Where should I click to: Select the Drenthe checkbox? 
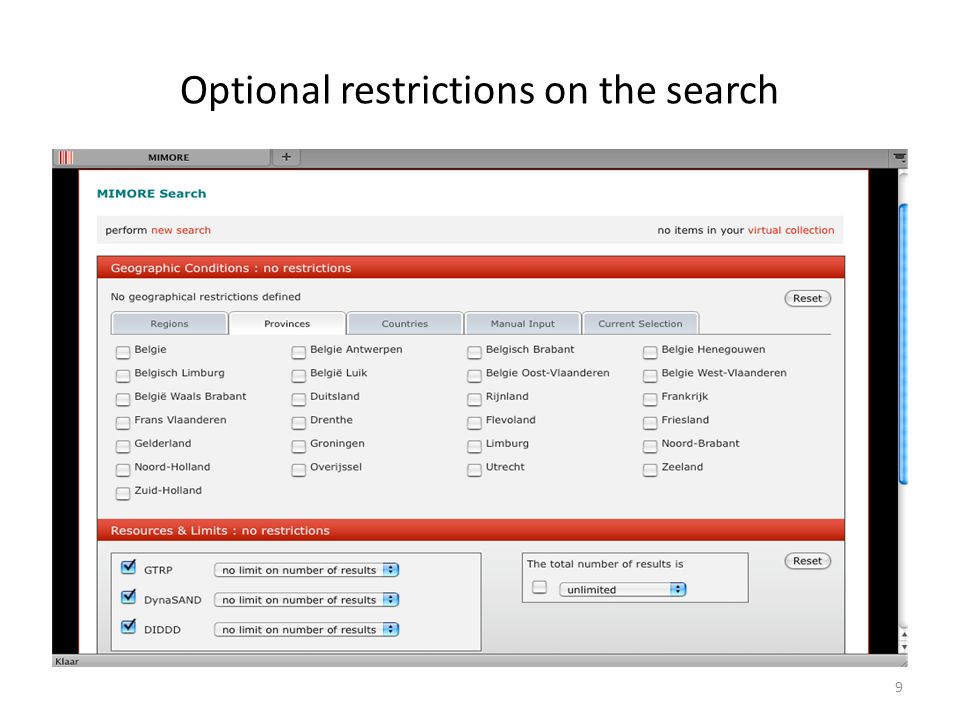[299, 422]
